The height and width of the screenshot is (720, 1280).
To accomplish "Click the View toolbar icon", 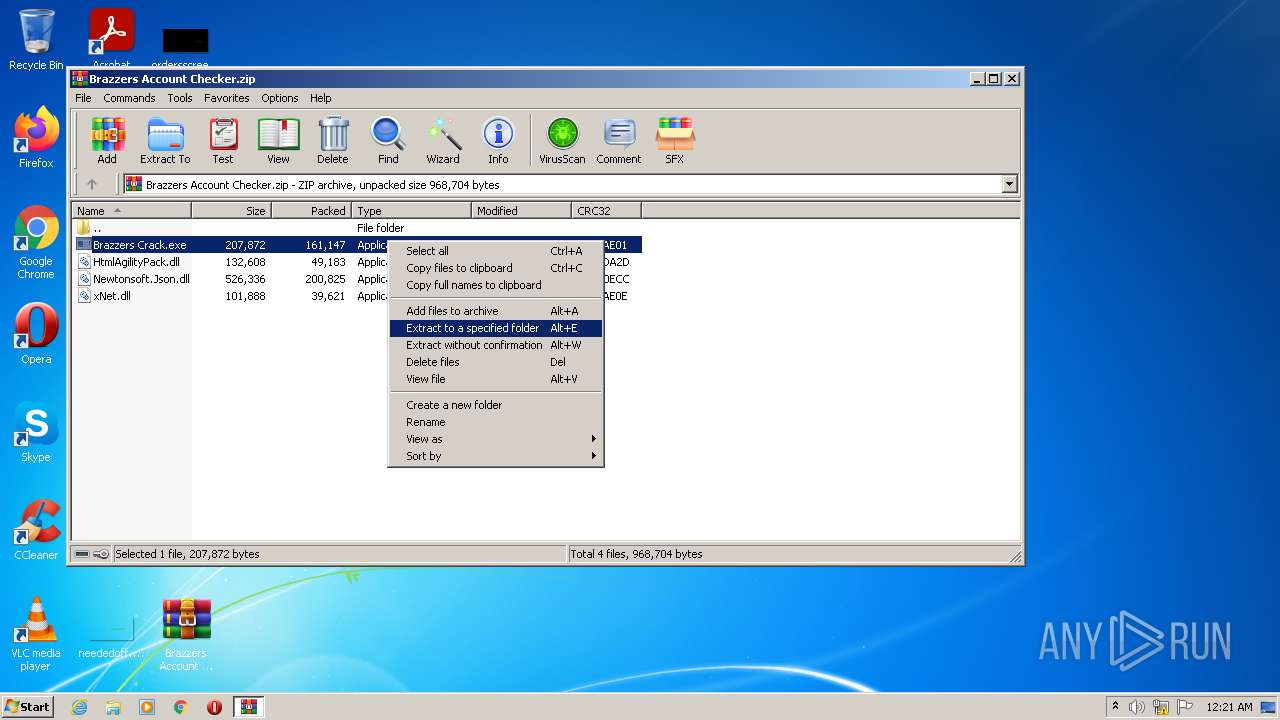I will point(278,141).
